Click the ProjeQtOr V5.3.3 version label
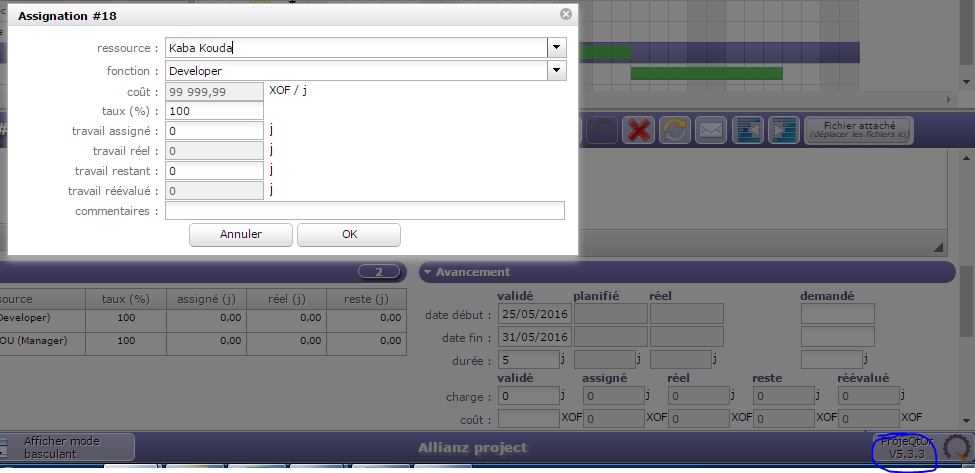The width and height of the screenshot is (975, 473). coord(907,448)
